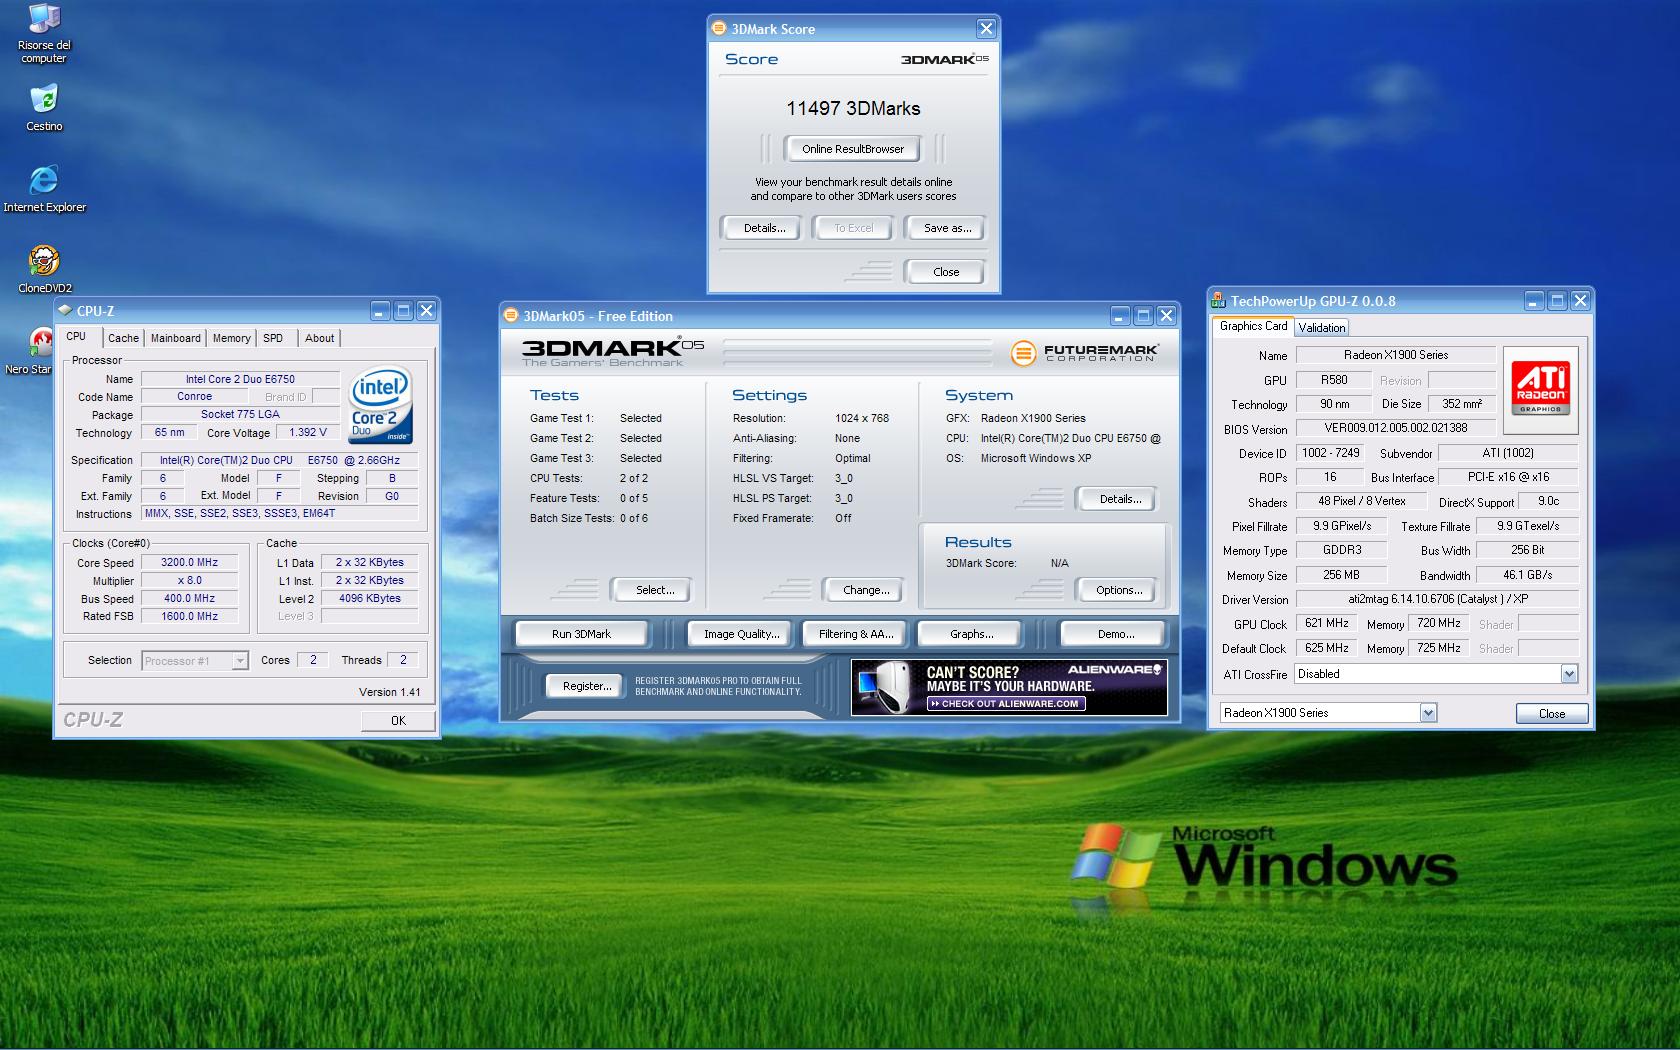Click the Core Speed 3200.0 MHz field
The height and width of the screenshot is (1050, 1680).
[x=189, y=563]
